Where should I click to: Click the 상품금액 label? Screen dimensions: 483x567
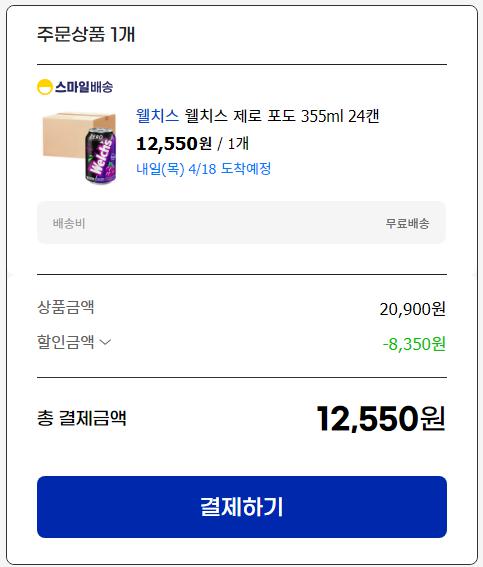point(65,307)
